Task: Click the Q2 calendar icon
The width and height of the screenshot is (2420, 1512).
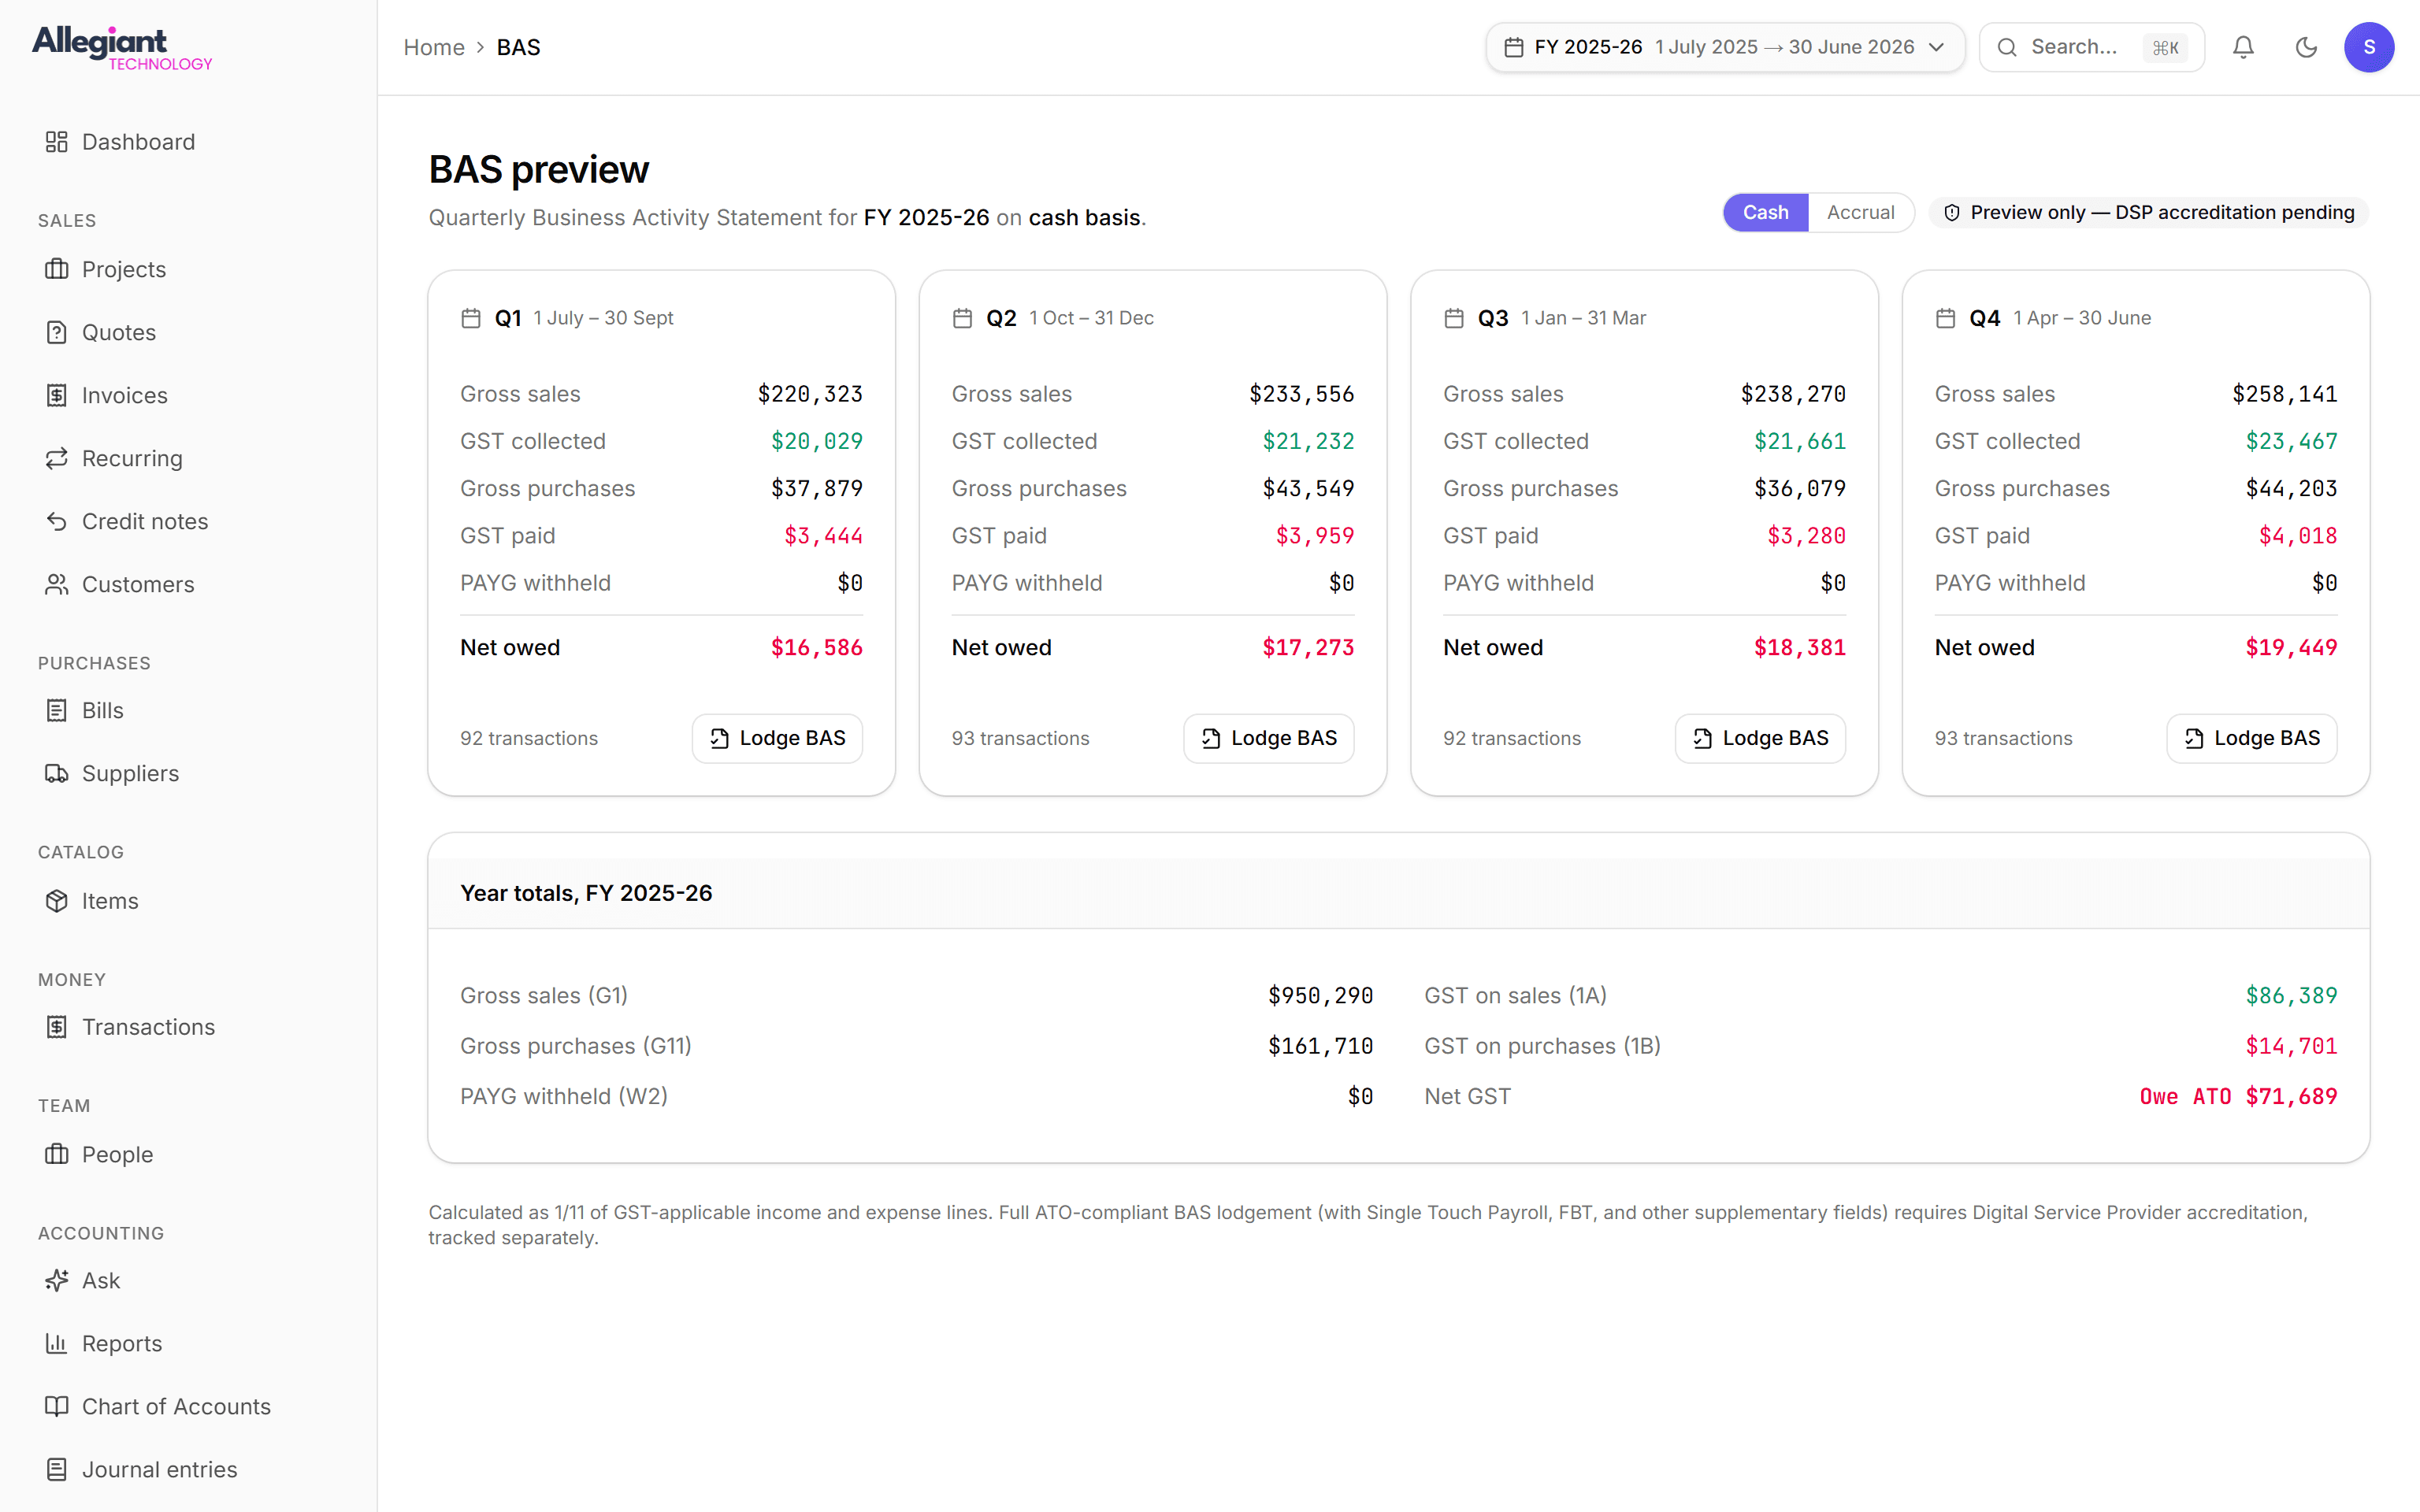Action: coord(962,318)
